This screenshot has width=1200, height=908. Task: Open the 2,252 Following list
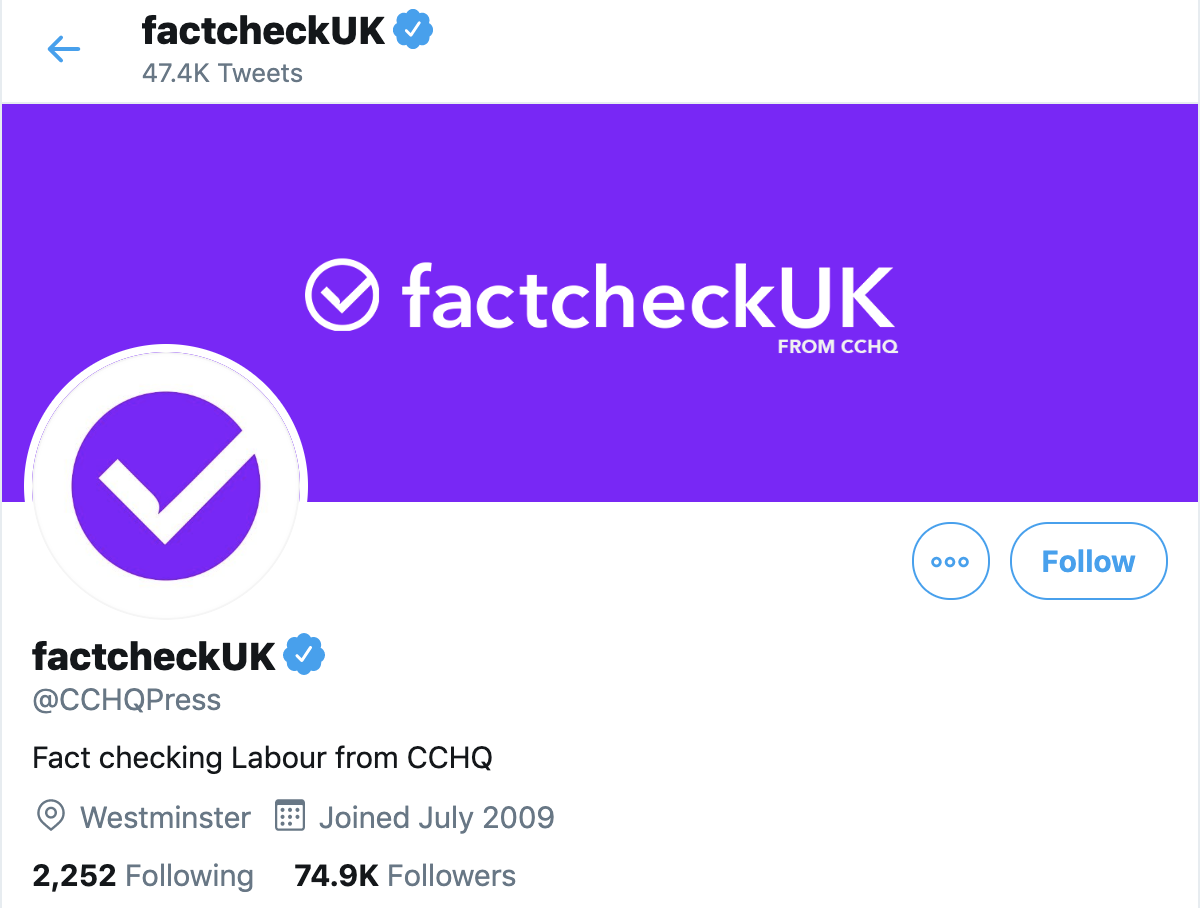(142, 876)
